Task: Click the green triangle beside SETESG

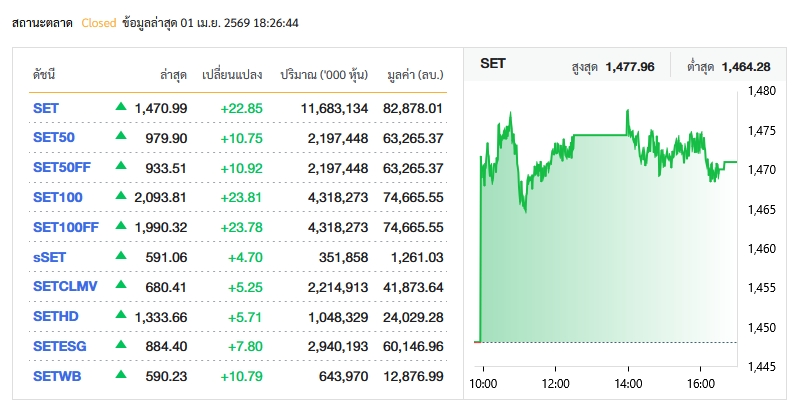Action: pos(121,346)
